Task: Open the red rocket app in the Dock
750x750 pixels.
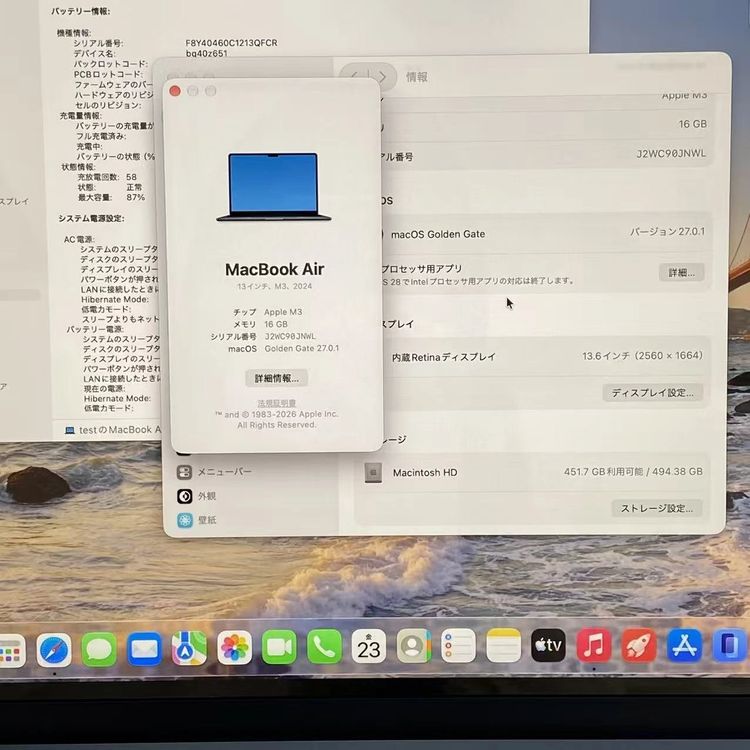Action: pyautogui.click(x=639, y=645)
